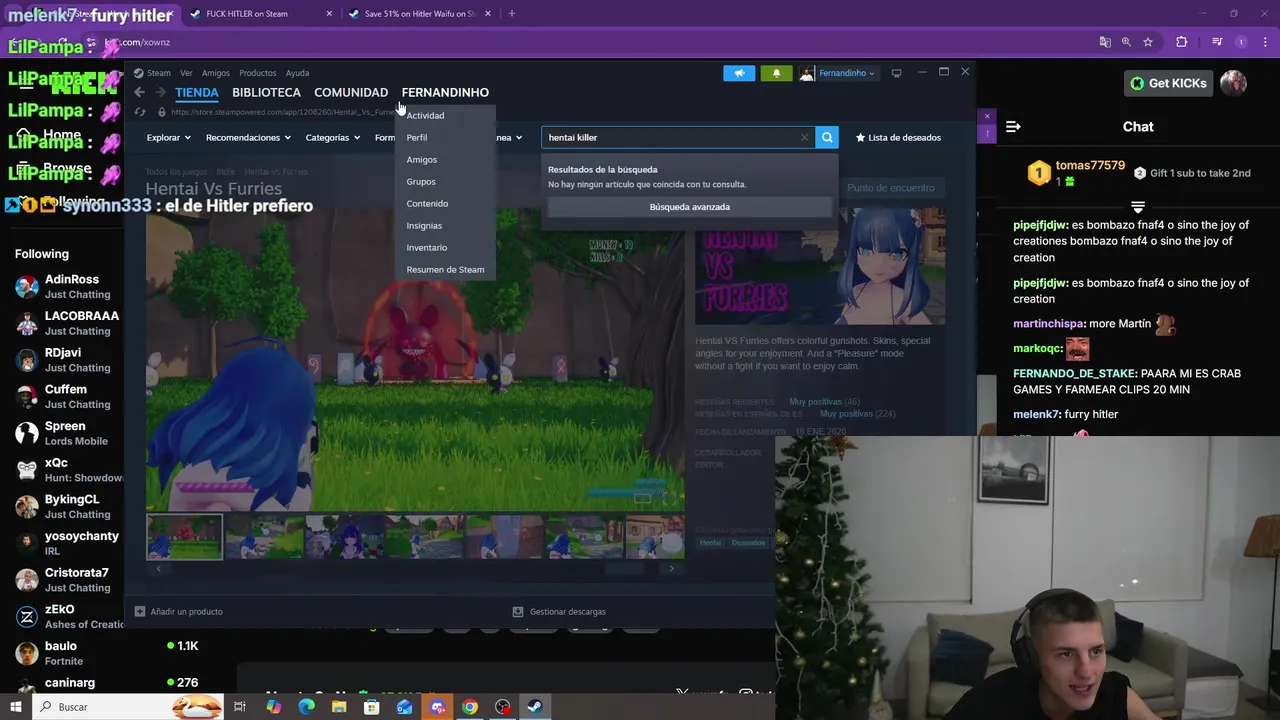The width and height of the screenshot is (1280, 720).
Task: Choose Resumen de Steam from the menu
Action: point(445,269)
